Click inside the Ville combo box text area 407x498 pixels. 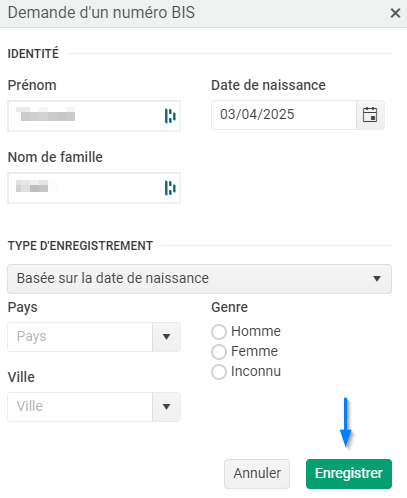[80, 407]
